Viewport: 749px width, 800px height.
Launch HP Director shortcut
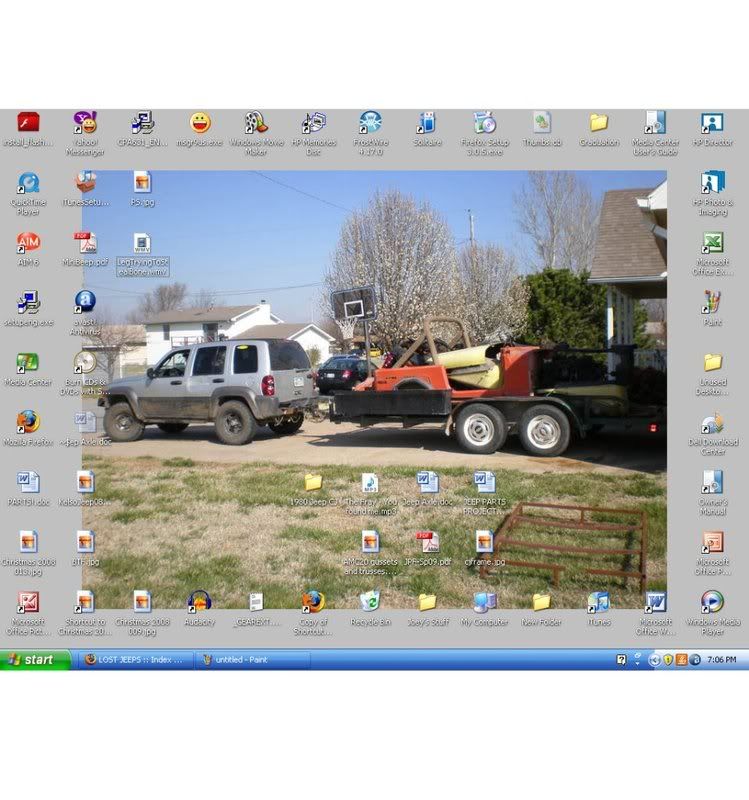[713, 123]
